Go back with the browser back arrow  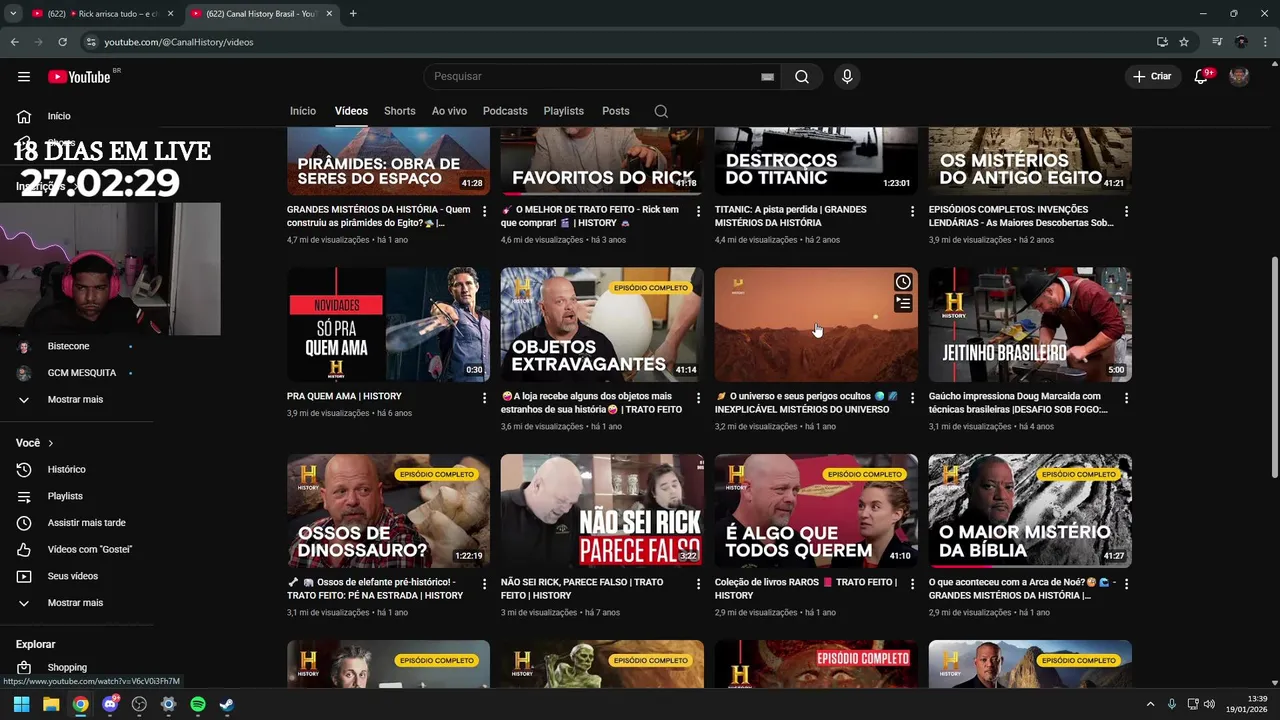coord(14,42)
